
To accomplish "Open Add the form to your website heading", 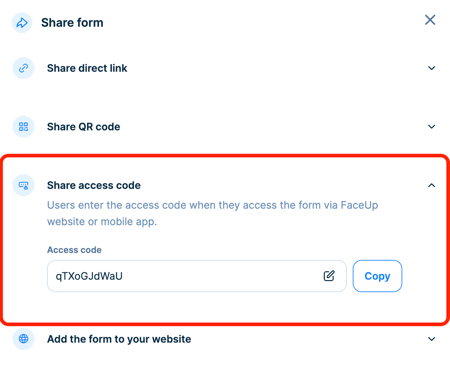I will [119, 339].
